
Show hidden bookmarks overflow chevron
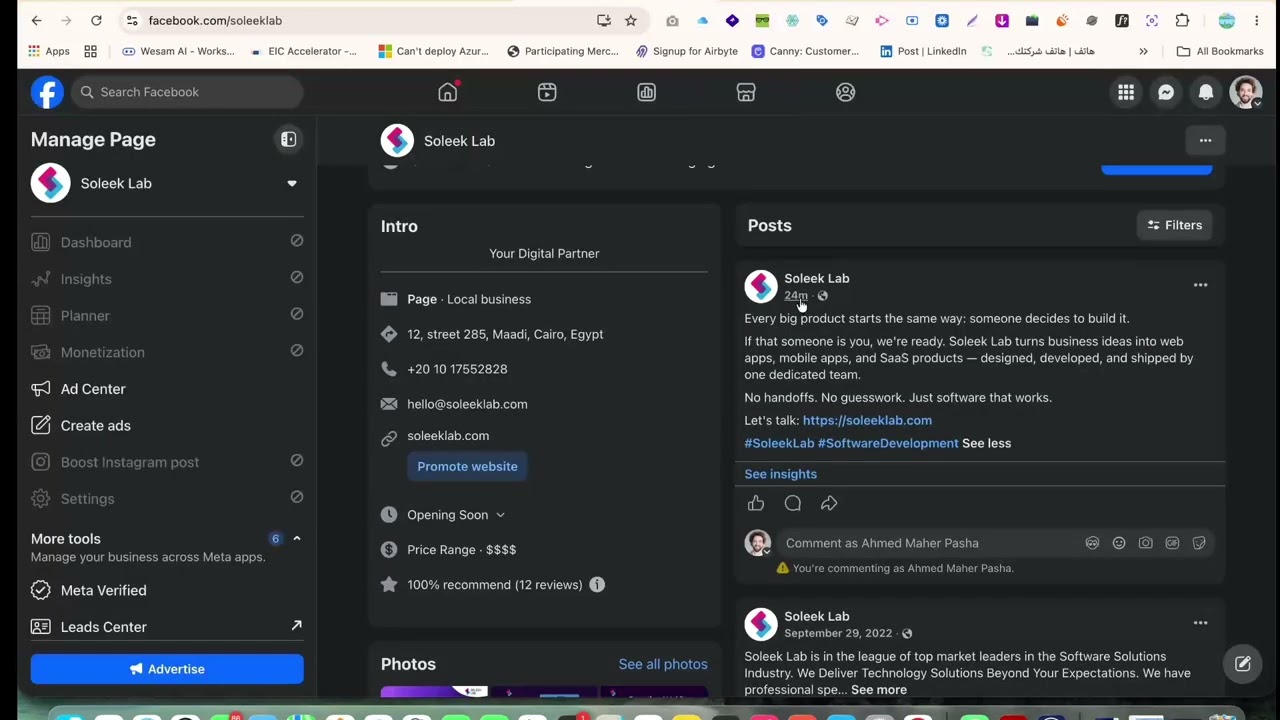click(1143, 51)
